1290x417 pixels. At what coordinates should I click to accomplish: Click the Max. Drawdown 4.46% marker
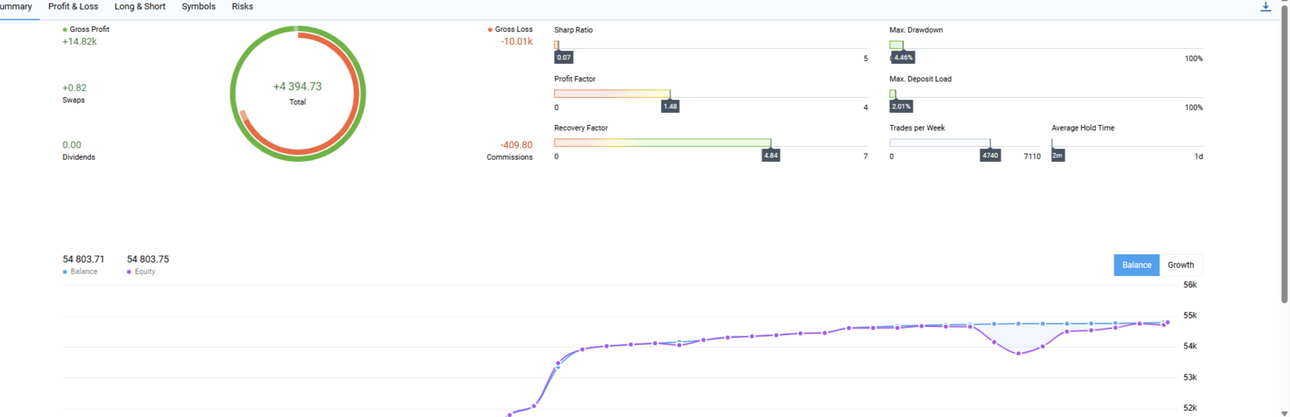pyautogui.click(x=903, y=58)
